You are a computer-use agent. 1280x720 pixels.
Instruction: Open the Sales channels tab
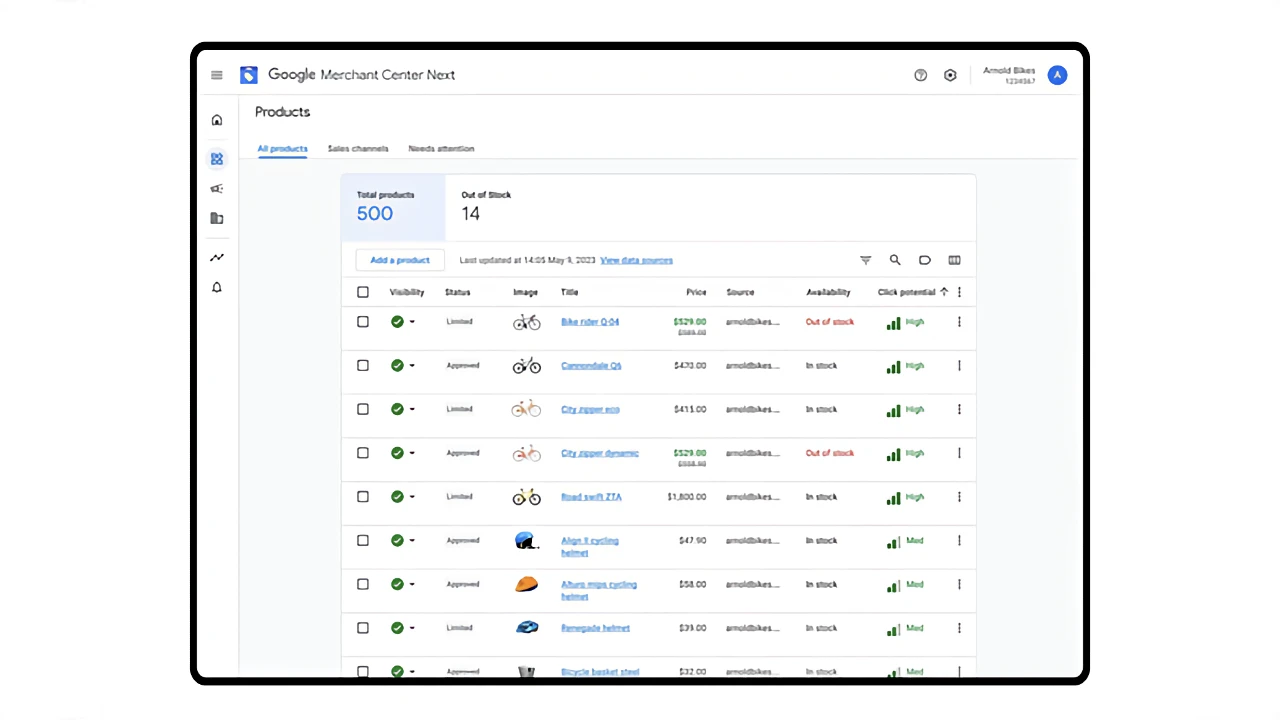pos(357,148)
